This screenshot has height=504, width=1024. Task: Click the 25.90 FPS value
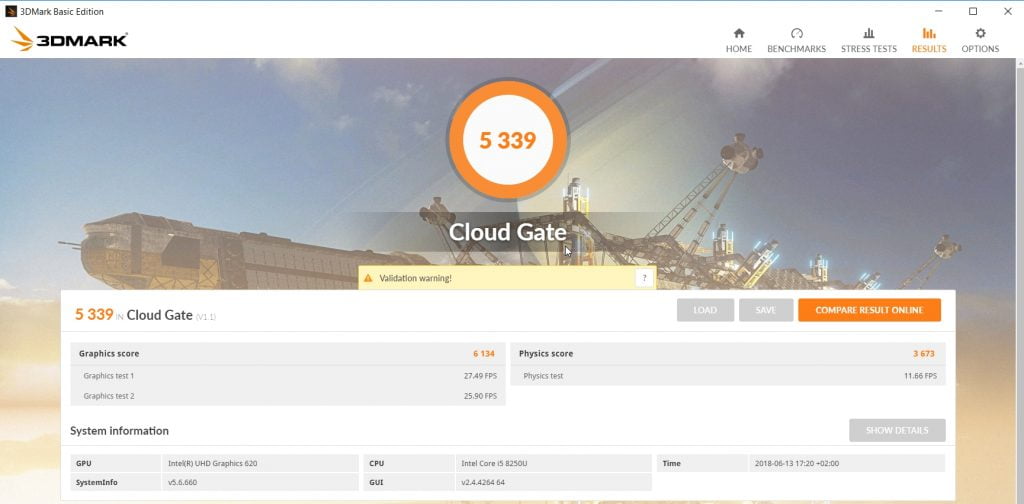(x=480, y=396)
